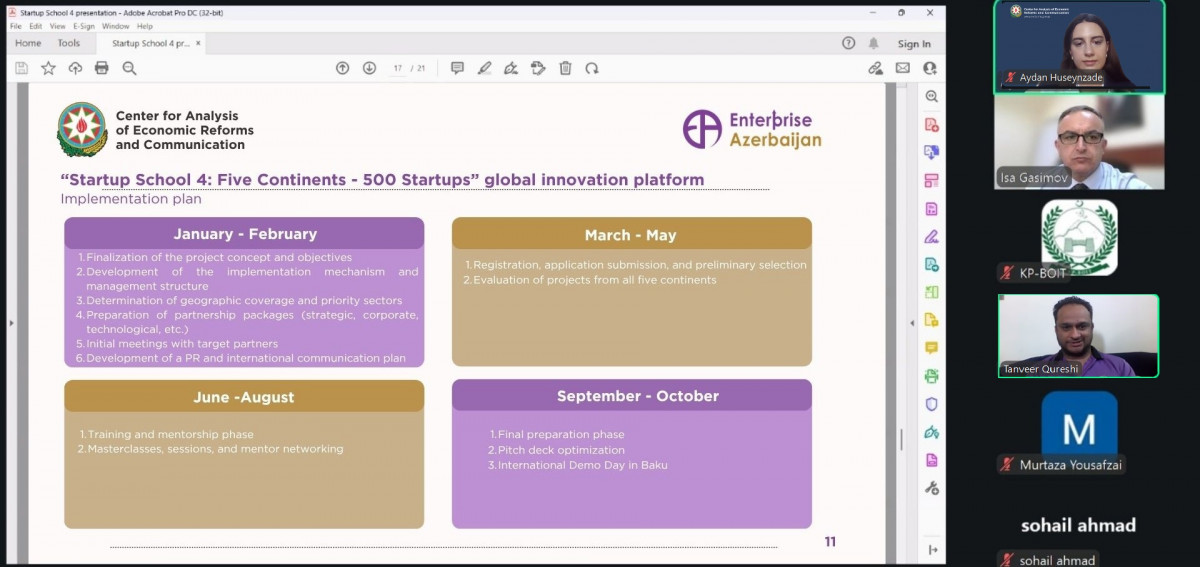Click the January - February heading on the slide
Viewport: 1200px width, 567px height.
[x=245, y=234]
